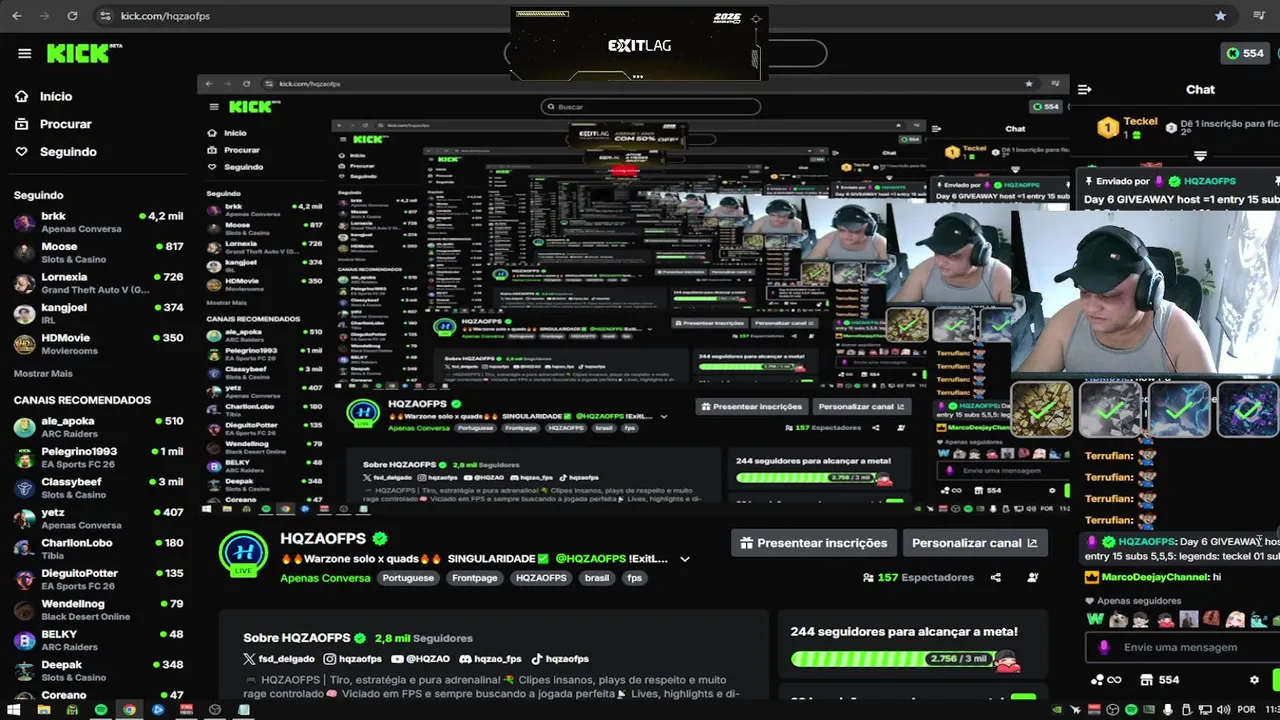Open site information icon in address bar
1280x720 pixels.
tap(105, 16)
